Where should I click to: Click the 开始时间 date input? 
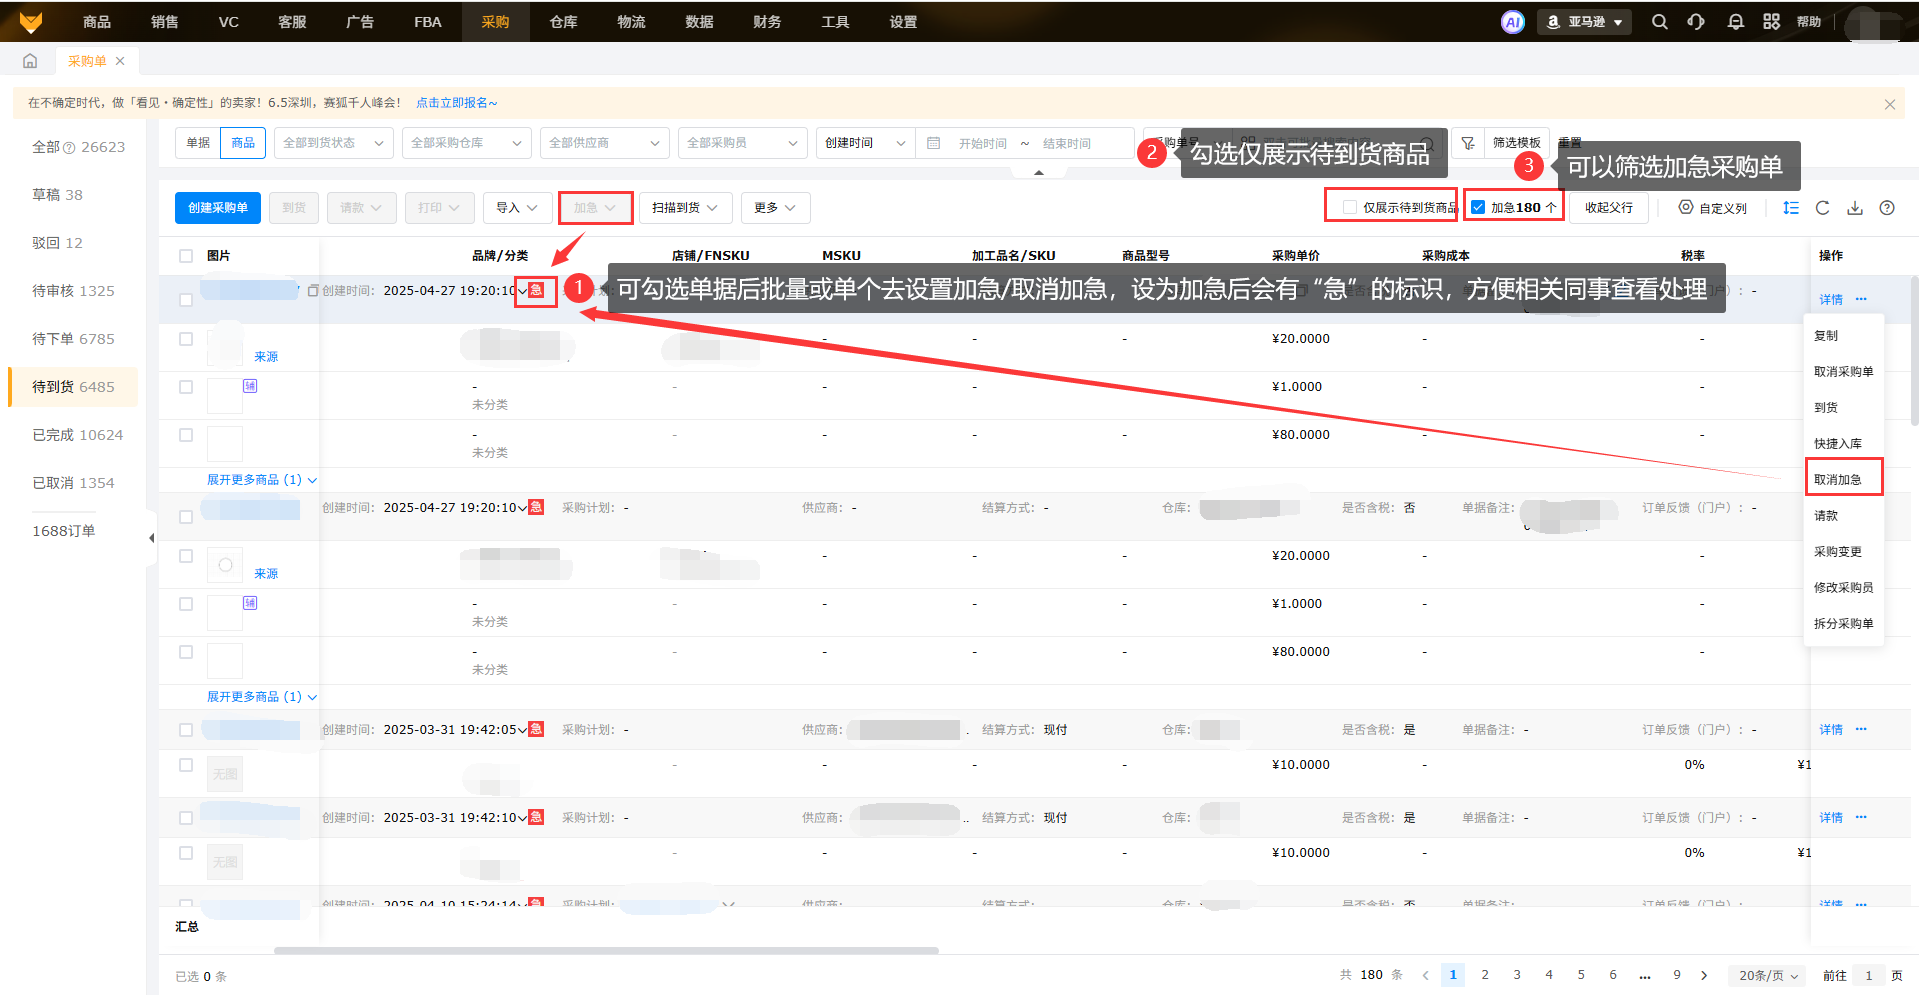point(982,144)
